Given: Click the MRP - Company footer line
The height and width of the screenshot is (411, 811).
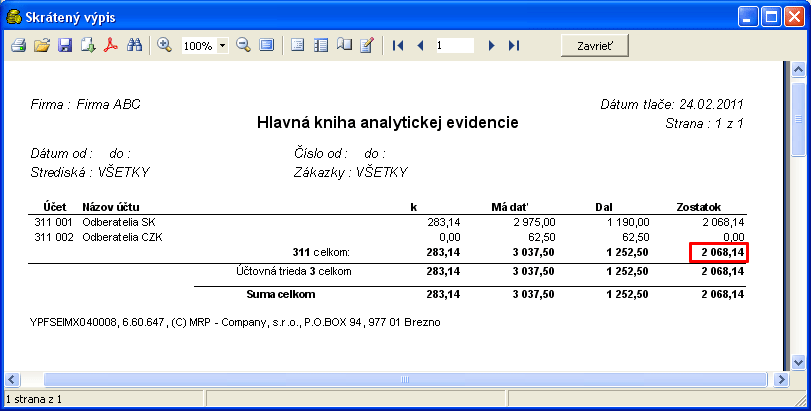Looking at the screenshot, I should click(235, 322).
